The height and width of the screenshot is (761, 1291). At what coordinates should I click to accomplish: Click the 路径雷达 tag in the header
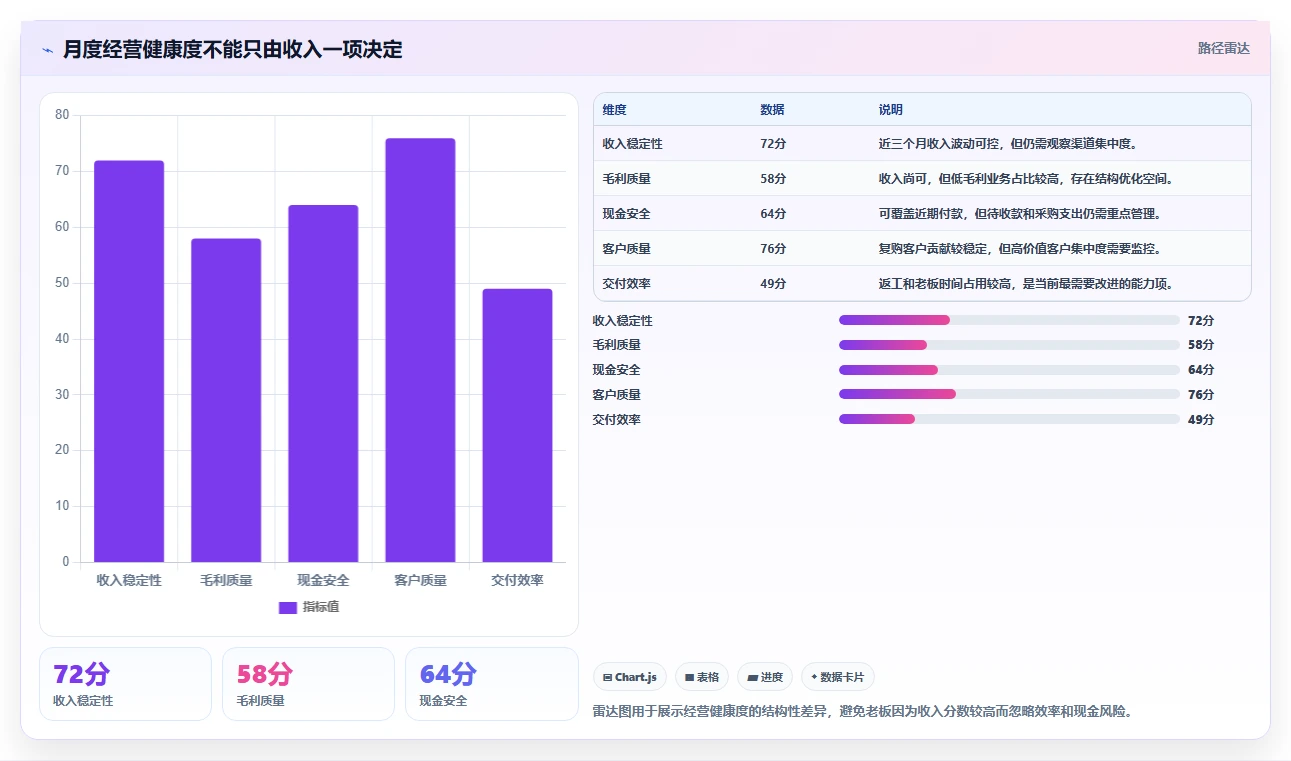click(x=1224, y=48)
